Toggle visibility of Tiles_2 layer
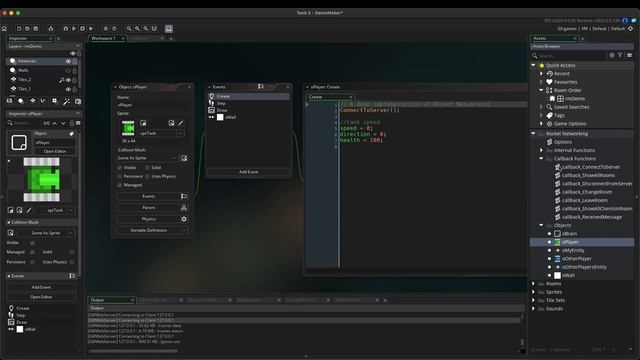This screenshot has width=640, height=360. coord(68,80)
